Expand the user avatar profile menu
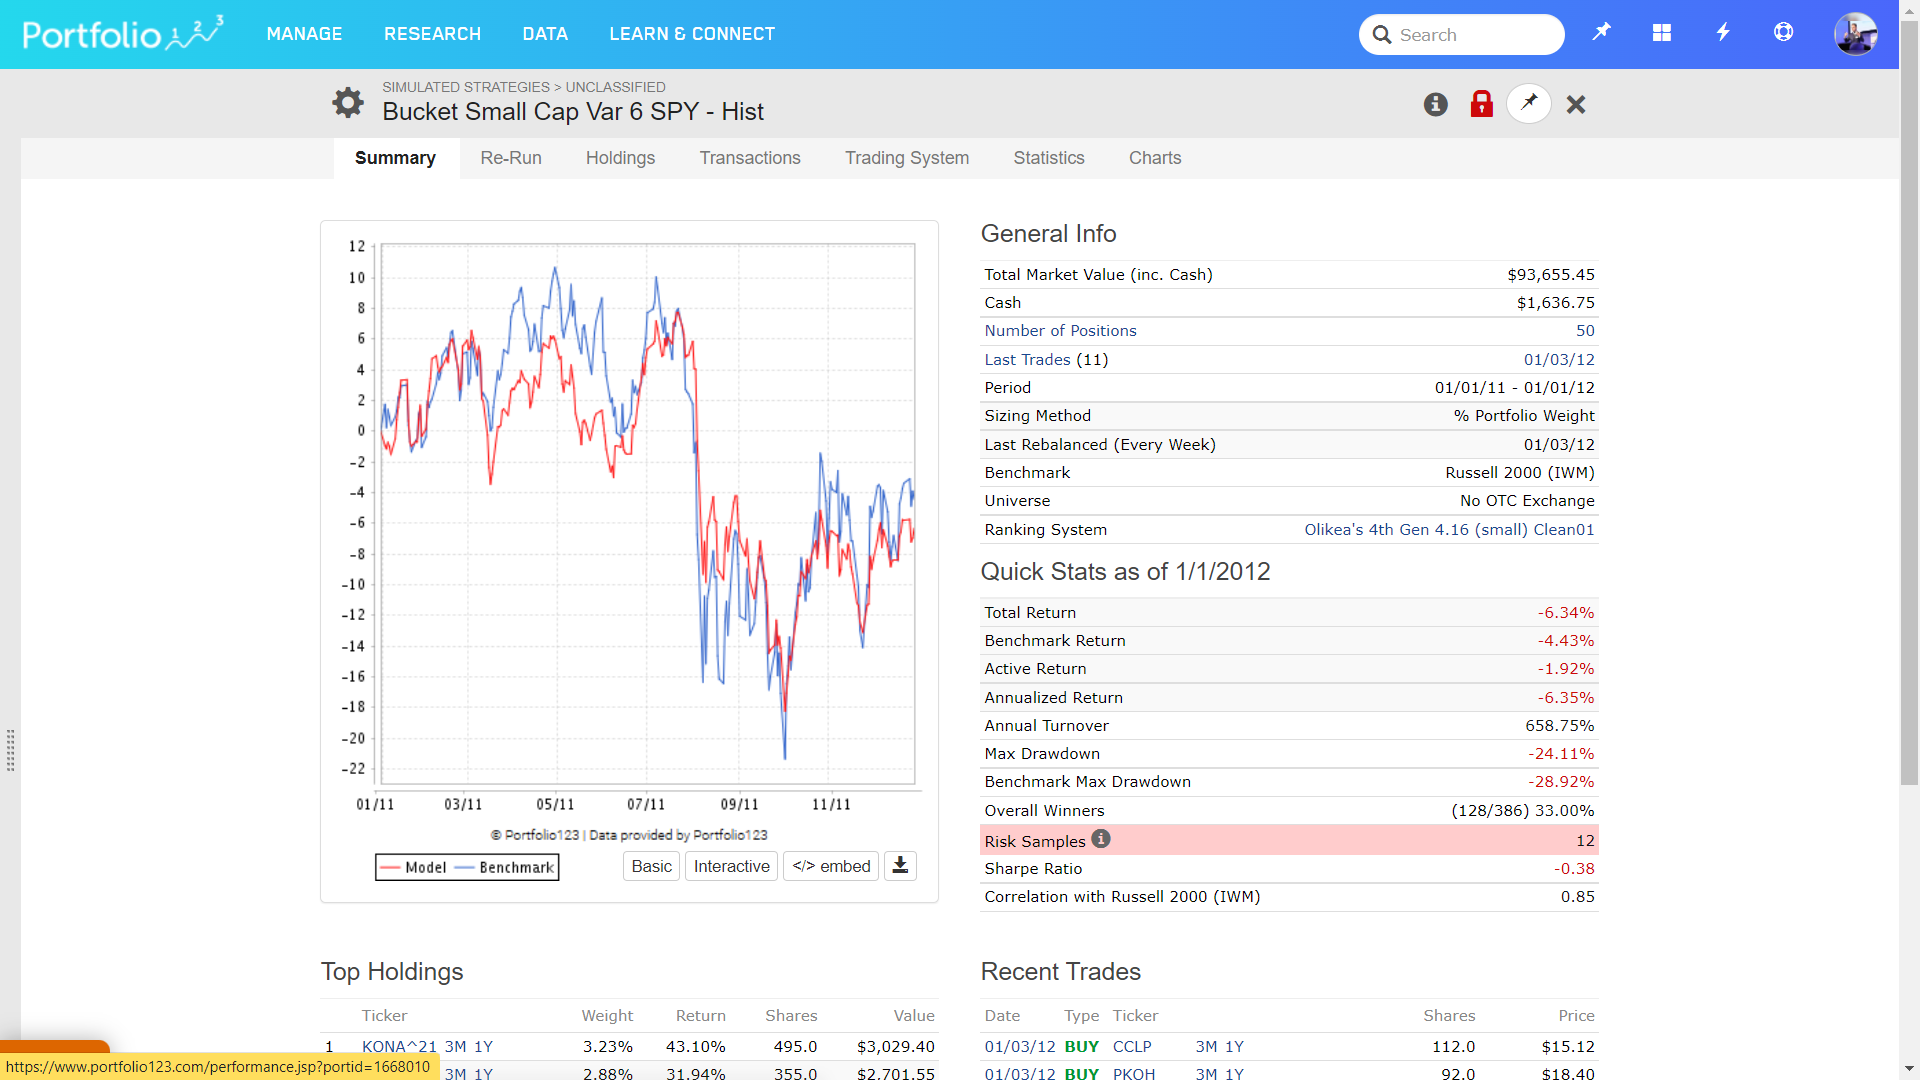Image resolution: width=1920 pixels, height=1080 pixels. 1855,34
